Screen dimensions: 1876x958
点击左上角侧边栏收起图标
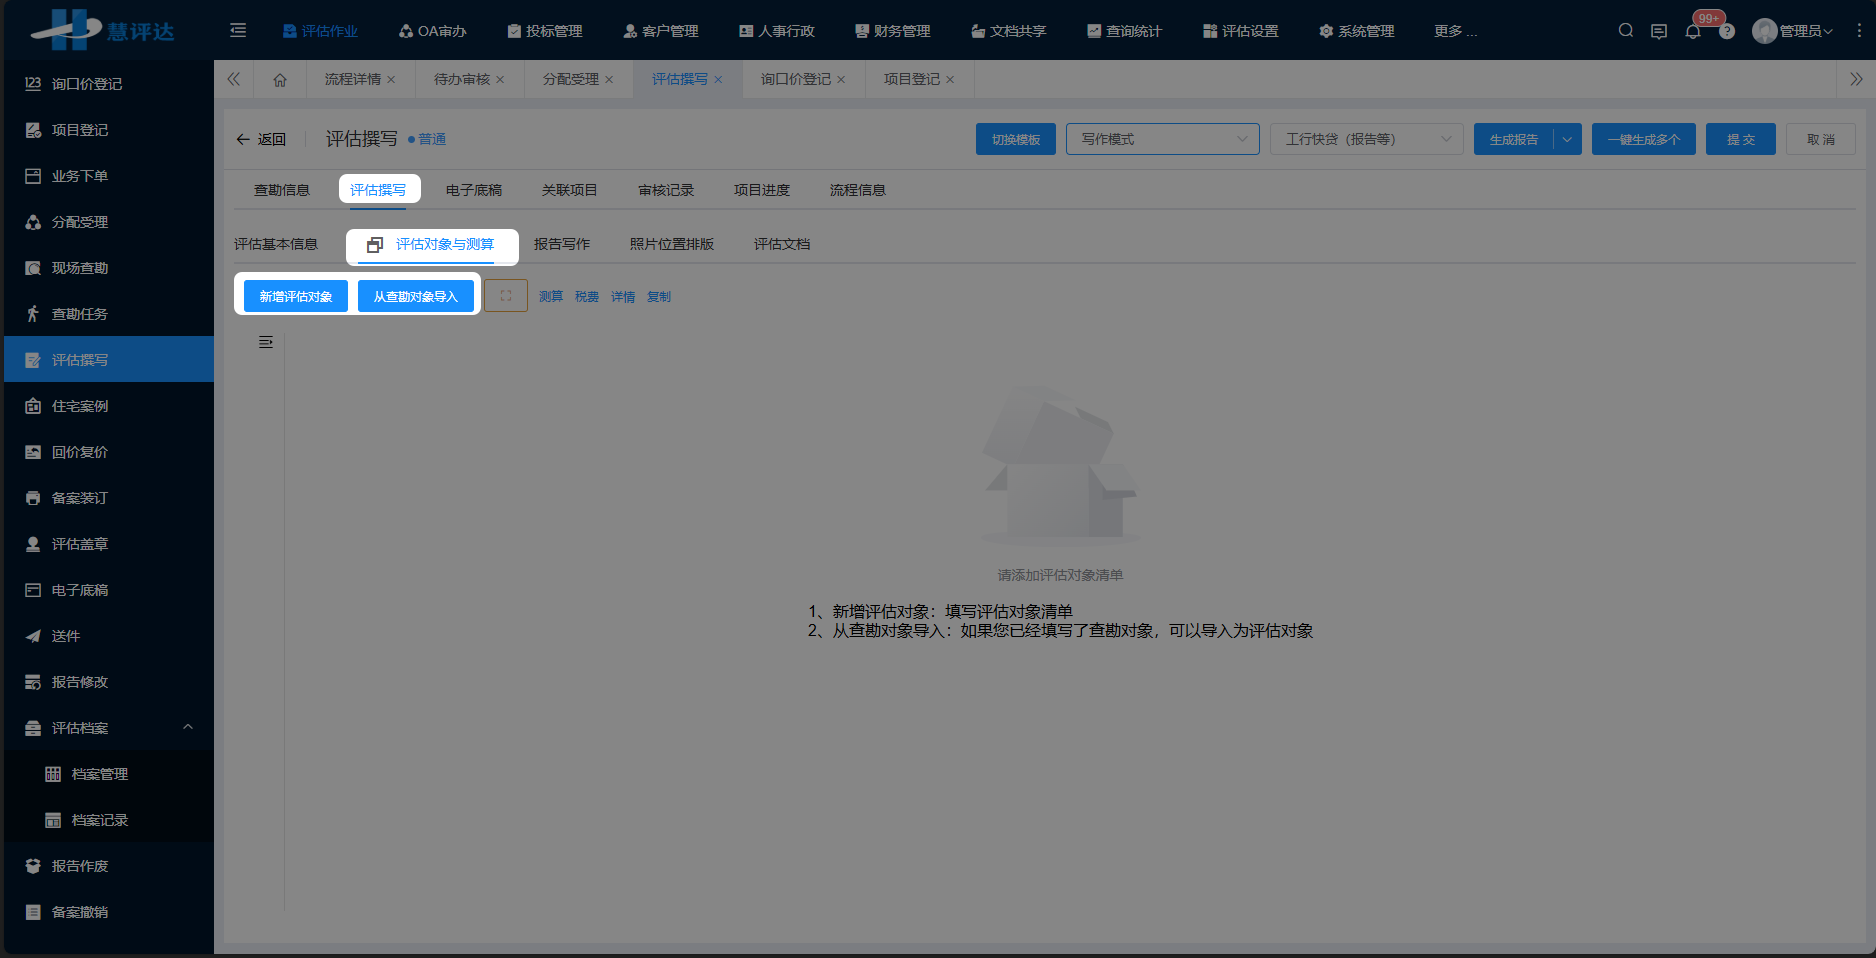click(x=238, y=30)
